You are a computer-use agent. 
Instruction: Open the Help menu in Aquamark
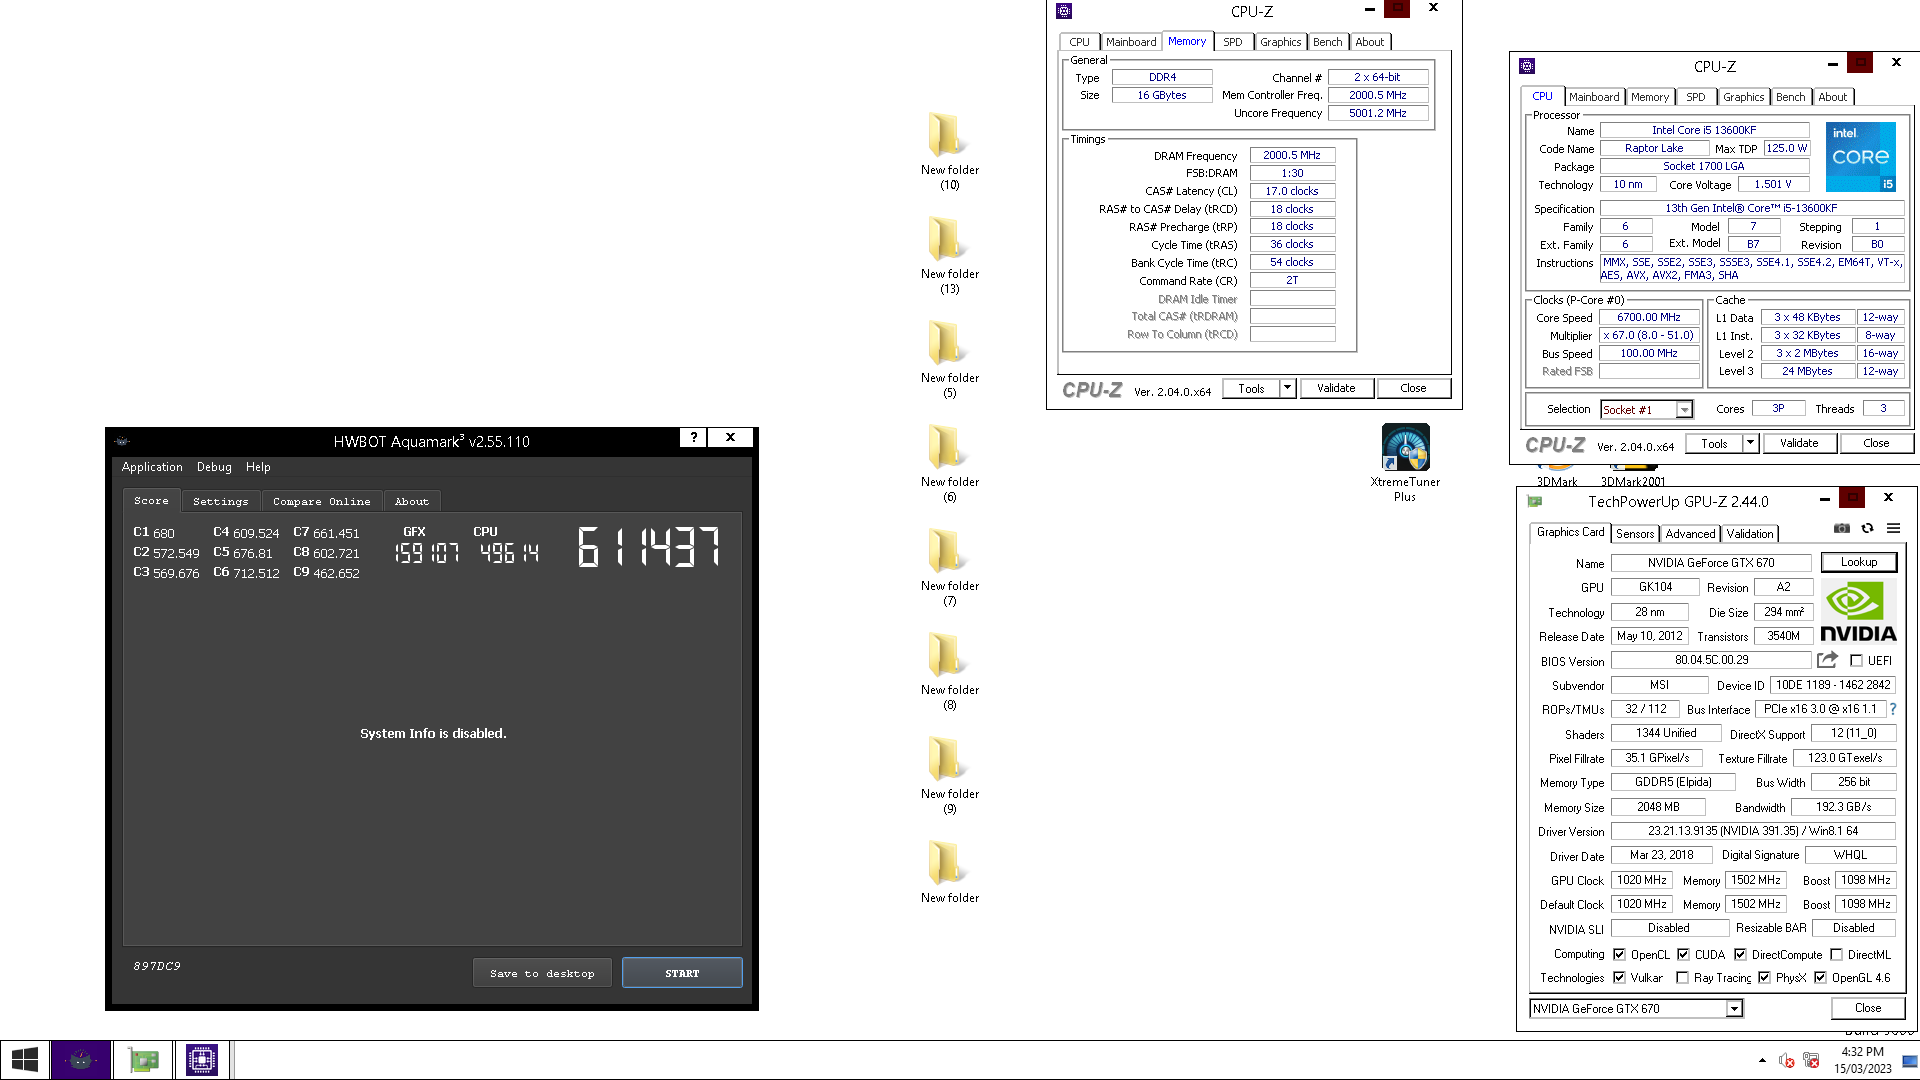258,467
